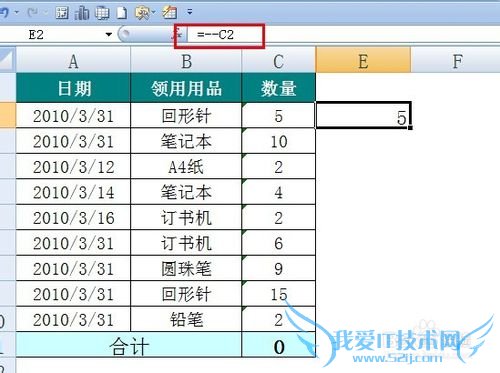
Task: Click the date cell 2010/3/14
Action: tap(73, 192)
